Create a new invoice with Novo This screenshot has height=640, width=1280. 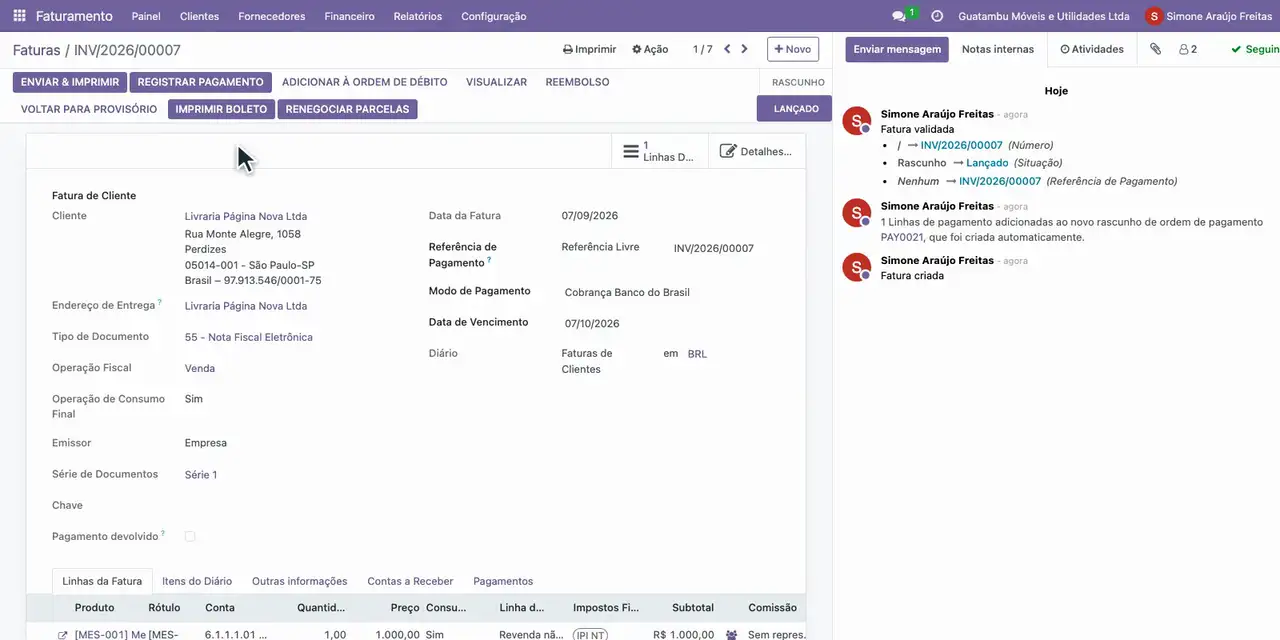point(793,49)
